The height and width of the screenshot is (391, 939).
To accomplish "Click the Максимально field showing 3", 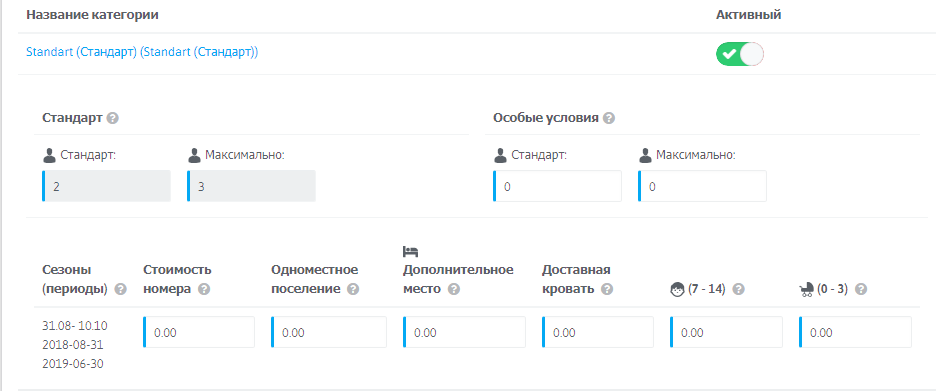I will (x=252, y=186).
